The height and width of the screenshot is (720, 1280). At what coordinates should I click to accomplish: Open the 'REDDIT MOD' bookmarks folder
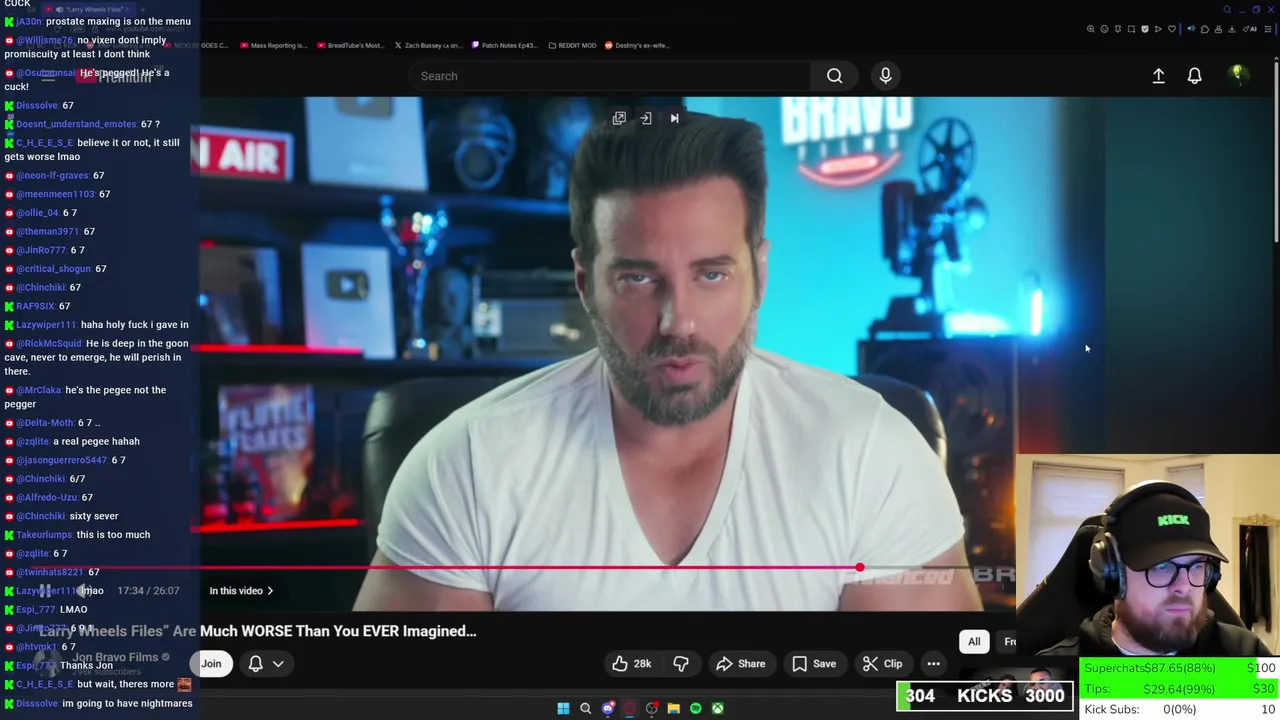(x=572, y=45)
